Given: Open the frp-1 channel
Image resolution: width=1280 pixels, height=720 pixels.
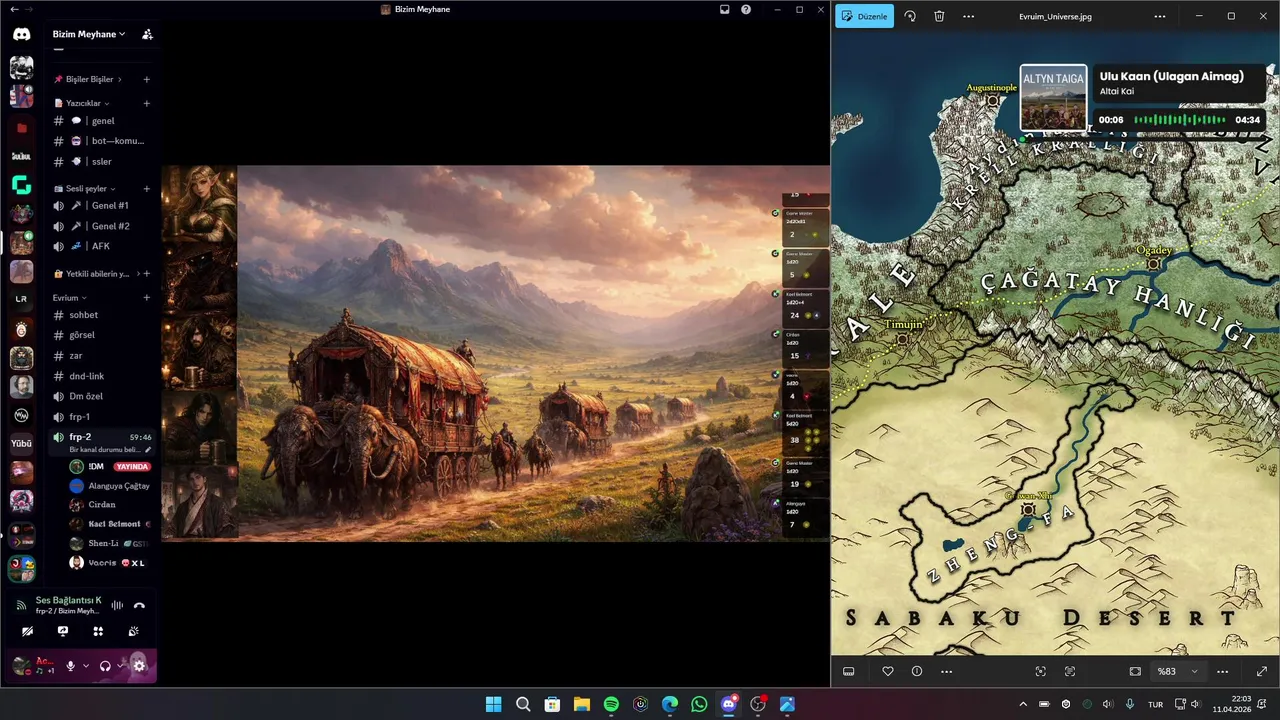Looking at the screenshot, I should coord(102,416).
